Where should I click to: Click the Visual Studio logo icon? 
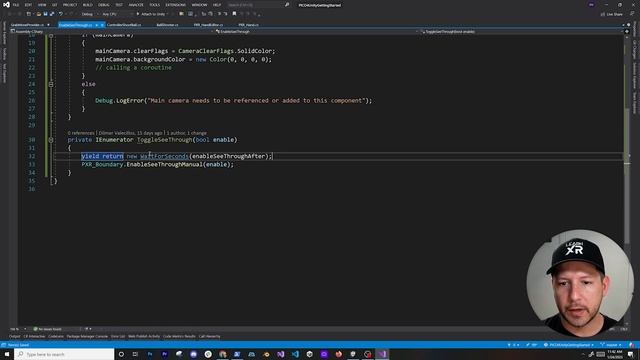[6, 5]
